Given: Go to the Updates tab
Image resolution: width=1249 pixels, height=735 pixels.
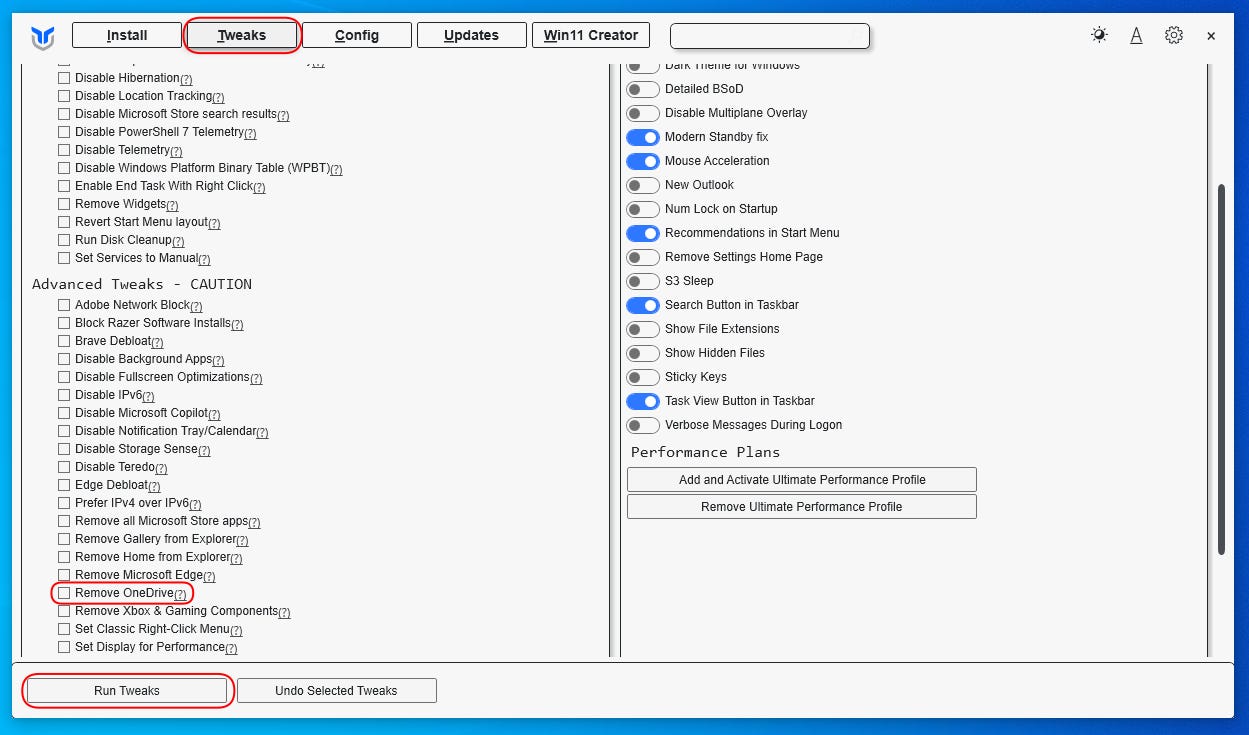Looking at the screenshot, I should 471,35.
